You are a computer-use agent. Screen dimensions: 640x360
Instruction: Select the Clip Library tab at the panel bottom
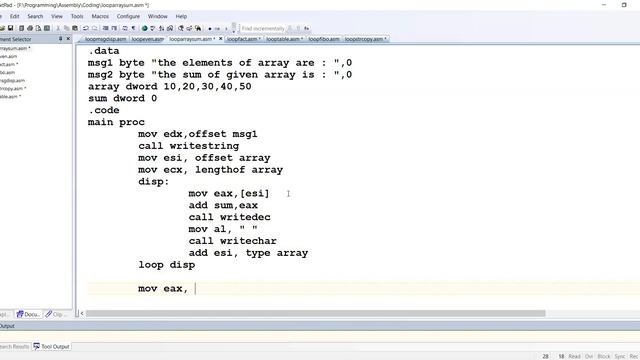(54, 314)
